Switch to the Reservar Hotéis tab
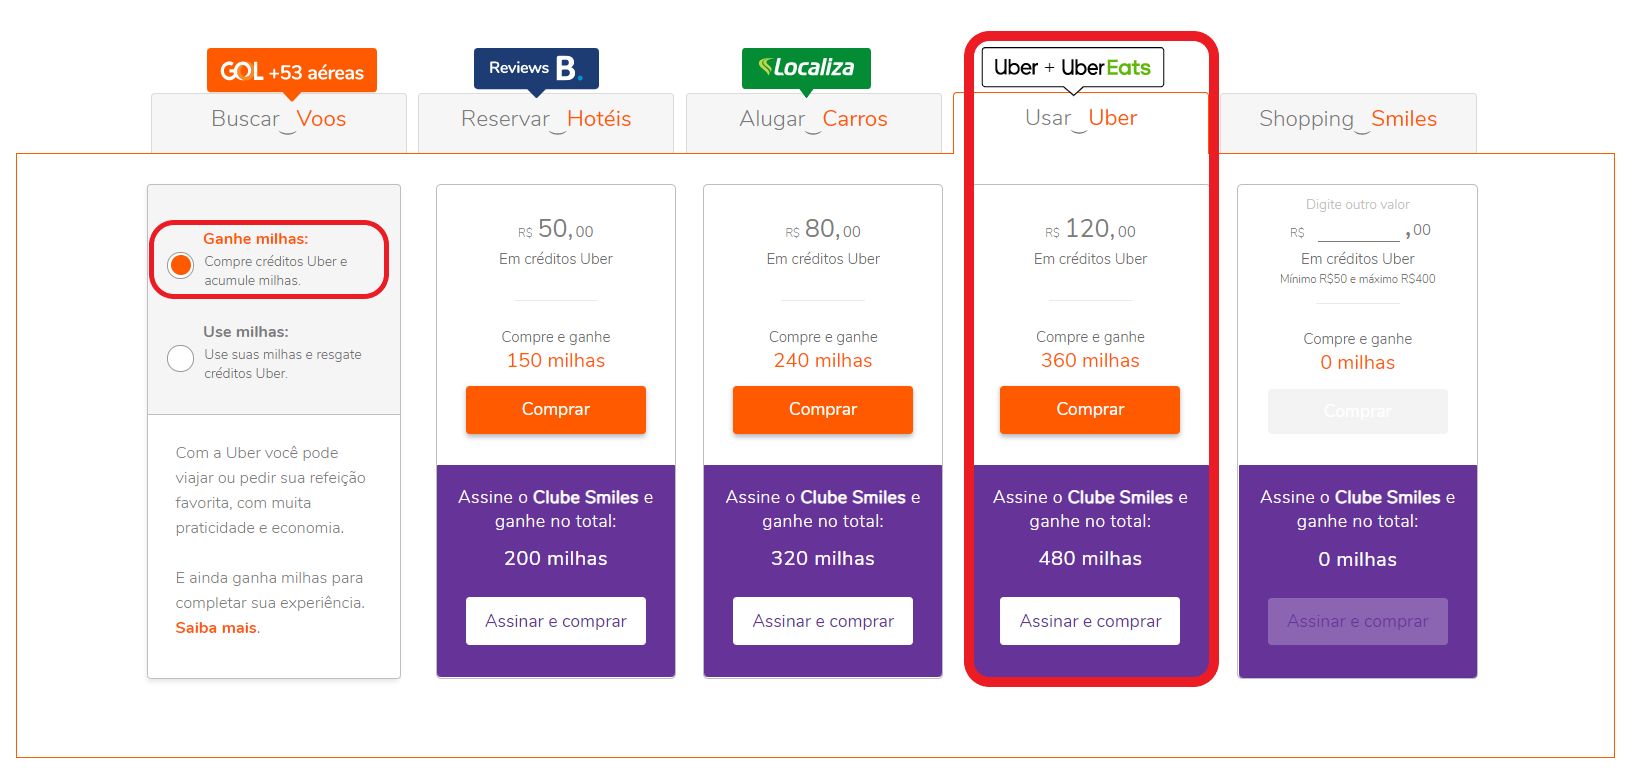Image resolution: width=1642 pixels, height=780 pixels. coord(546,122)
